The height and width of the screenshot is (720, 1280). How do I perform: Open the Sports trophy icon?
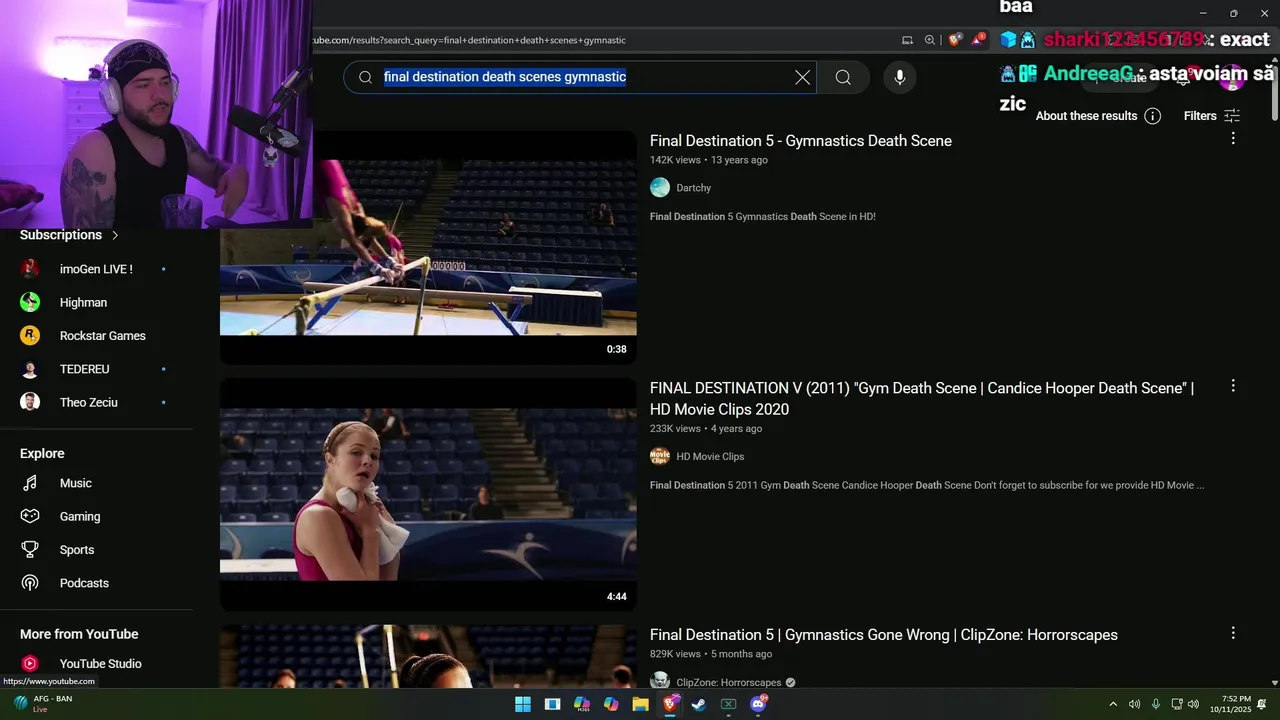coord(30,549)
